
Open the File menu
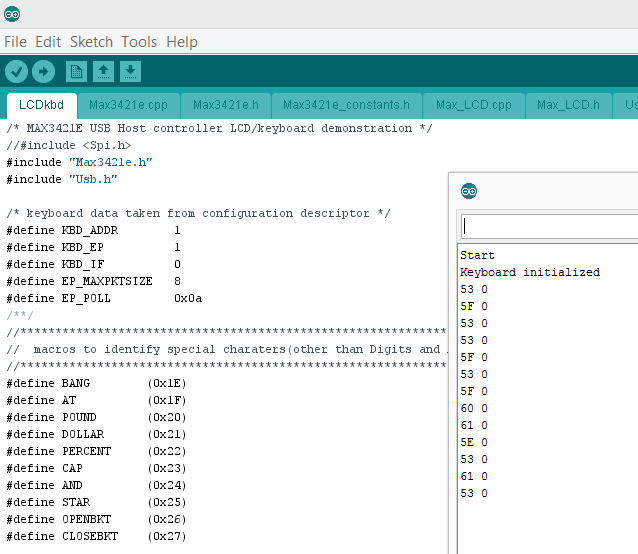(15, 42)
